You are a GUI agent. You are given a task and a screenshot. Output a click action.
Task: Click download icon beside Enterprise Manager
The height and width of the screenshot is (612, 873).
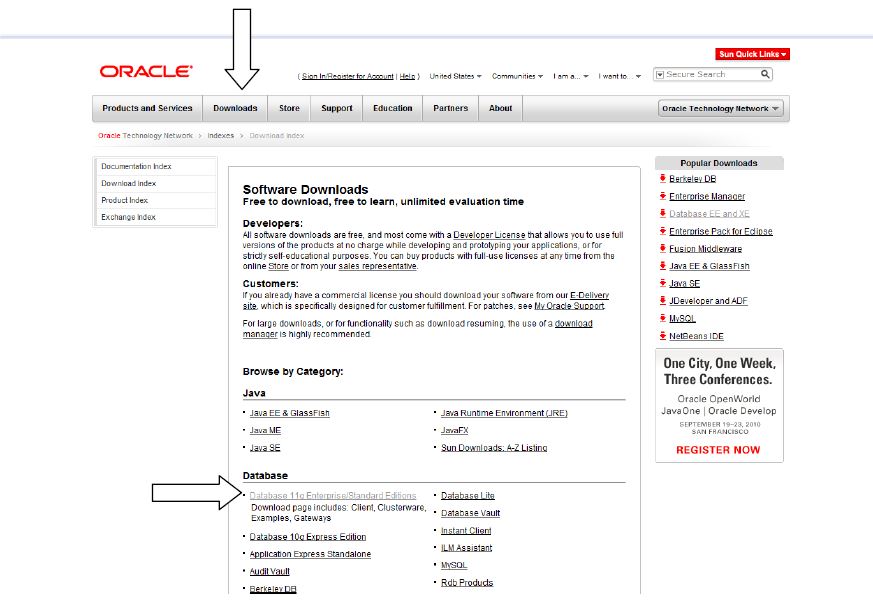(663, 196)
